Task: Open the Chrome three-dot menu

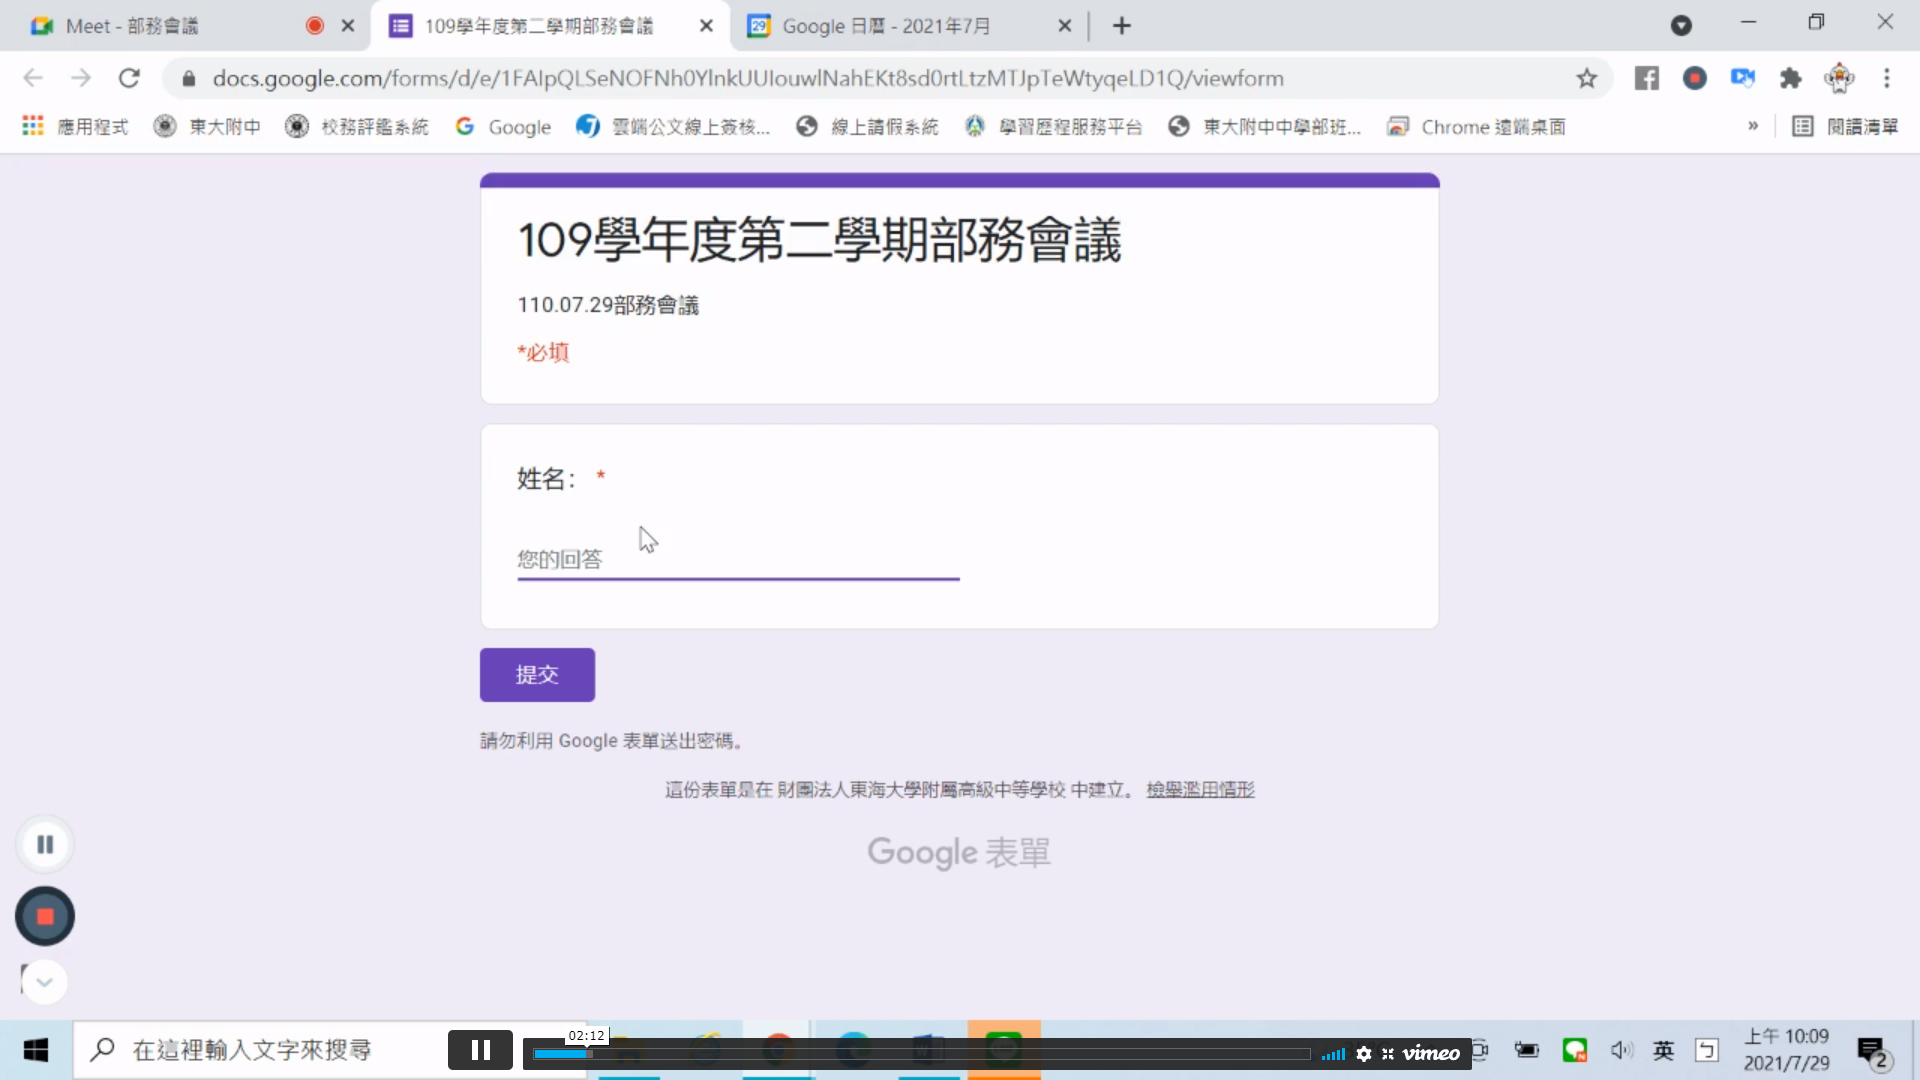Action: point(1886,78)
